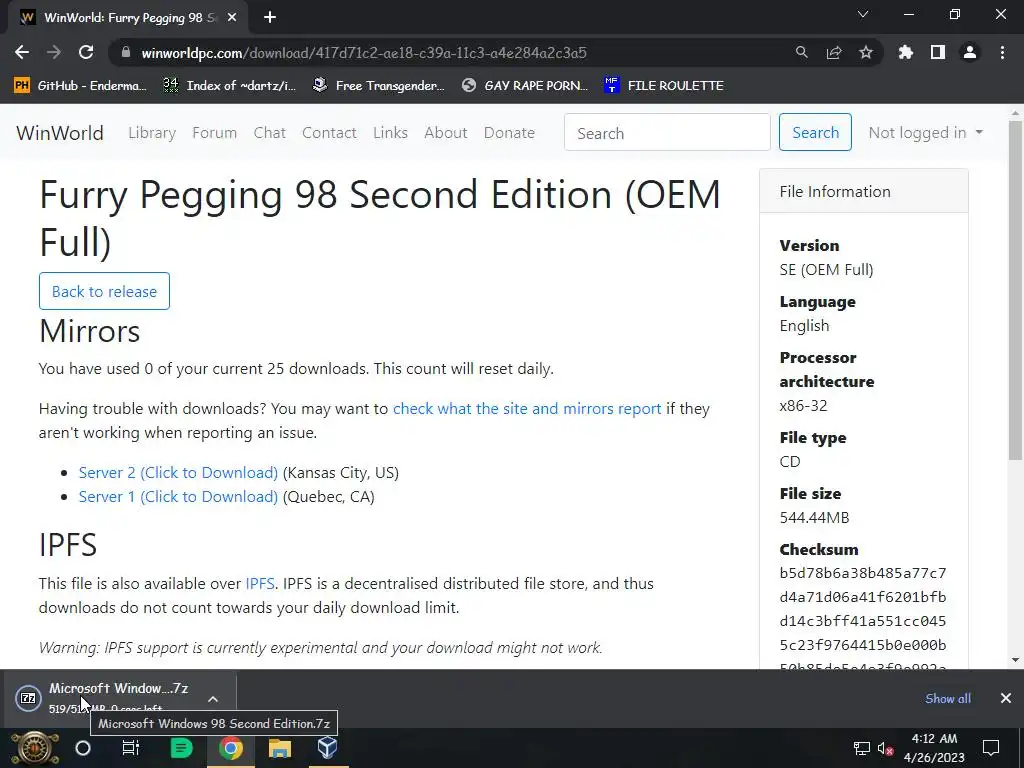Open the Links nav item
Screen dimensions: 1024x768
pyautogui.click(x=391, y=133)
